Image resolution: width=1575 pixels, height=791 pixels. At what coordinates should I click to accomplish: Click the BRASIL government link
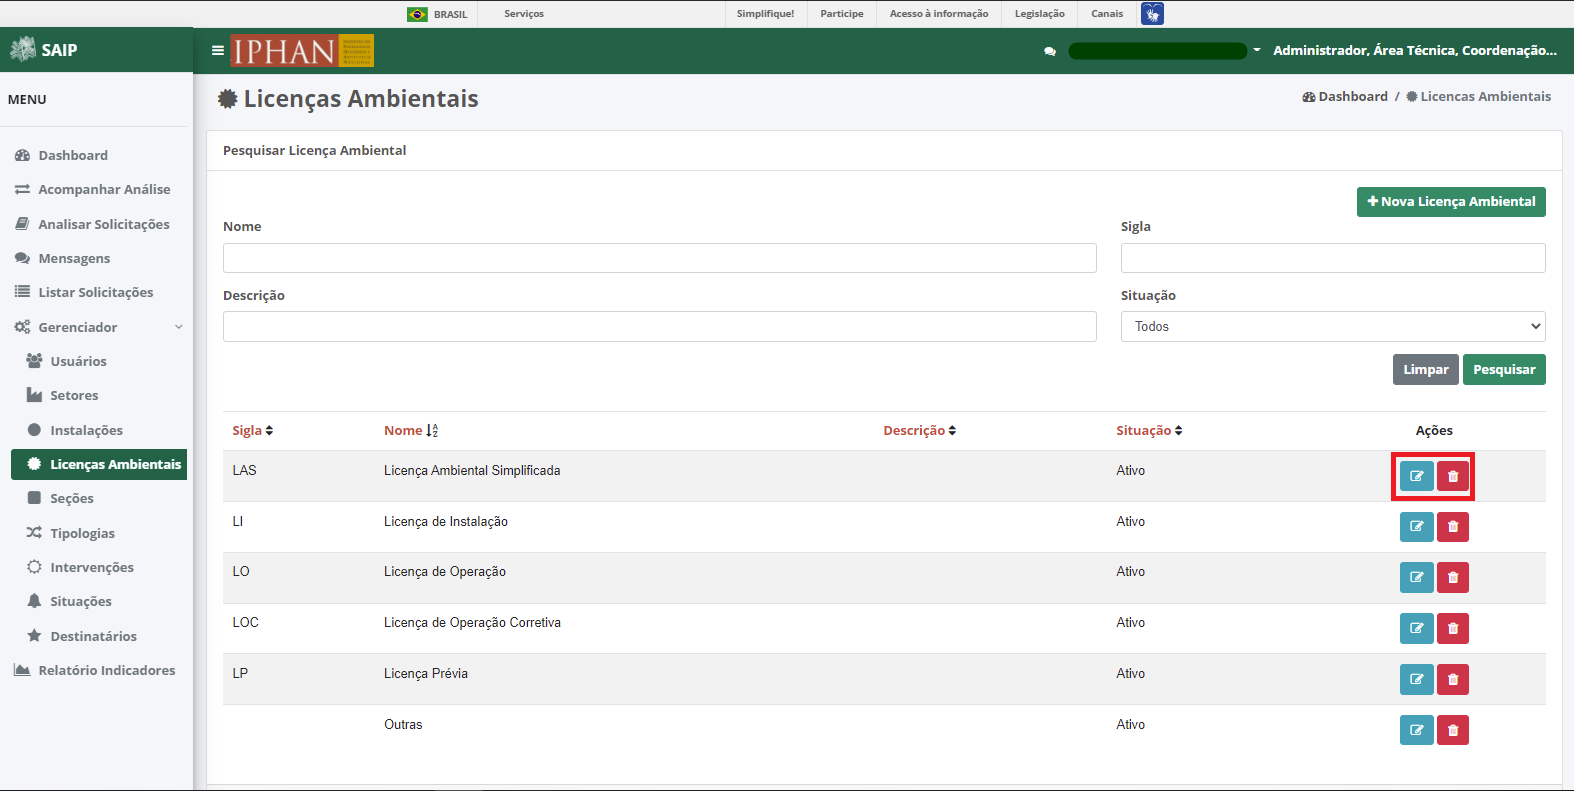tap(450, 14)
